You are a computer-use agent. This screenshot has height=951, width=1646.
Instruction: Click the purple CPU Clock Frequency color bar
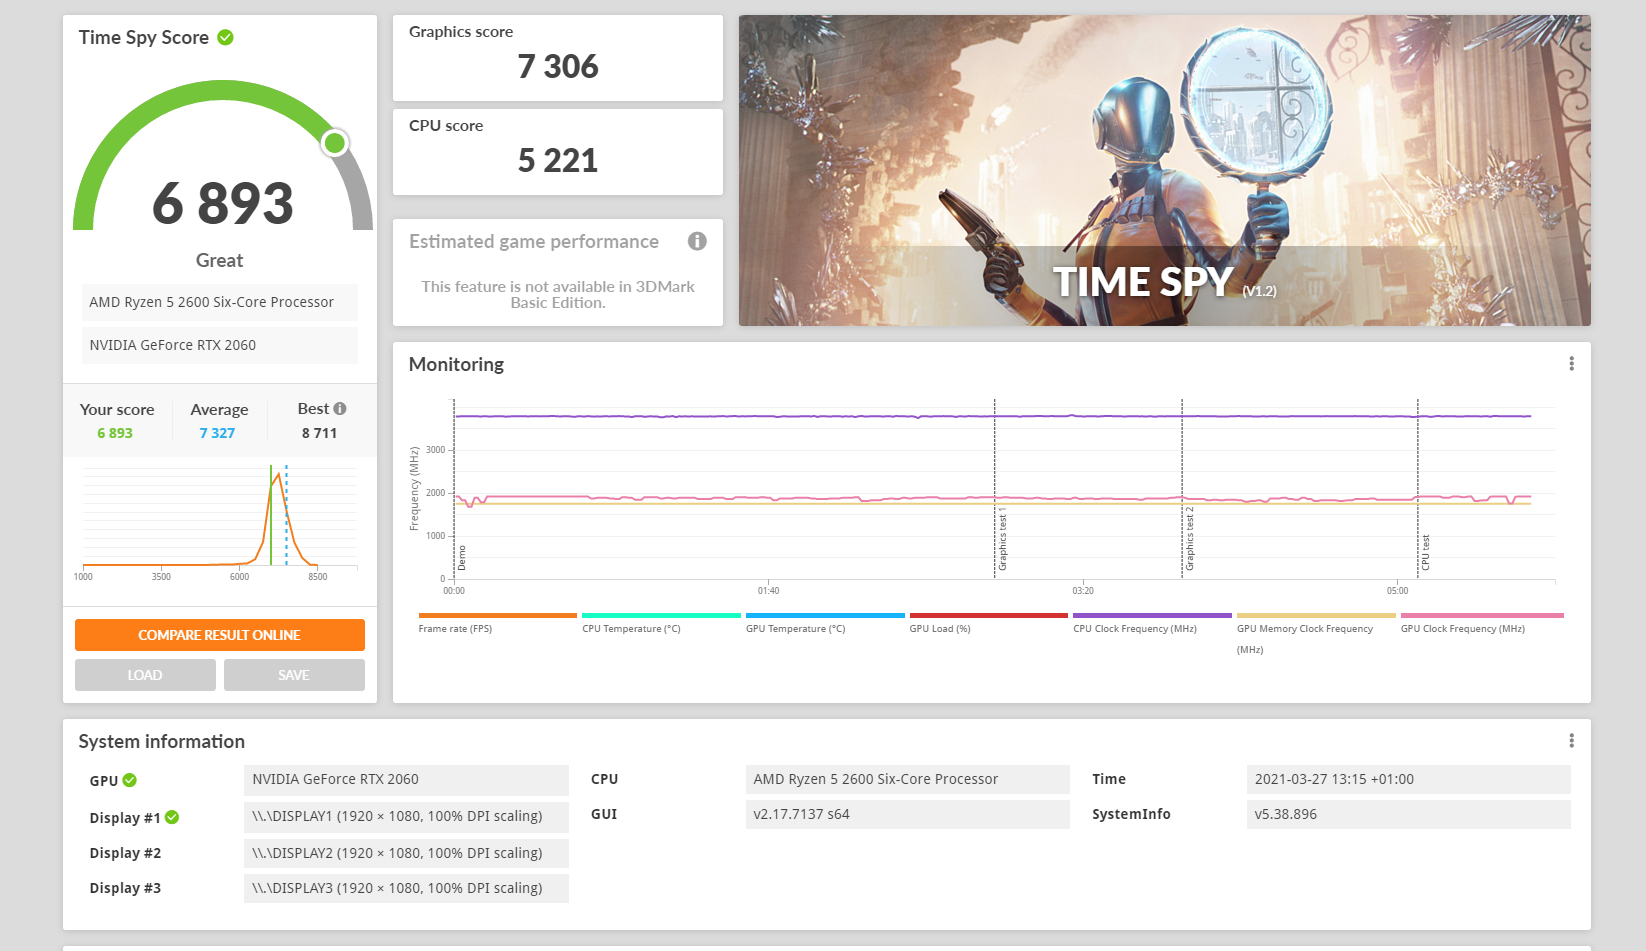(1152, 615)
